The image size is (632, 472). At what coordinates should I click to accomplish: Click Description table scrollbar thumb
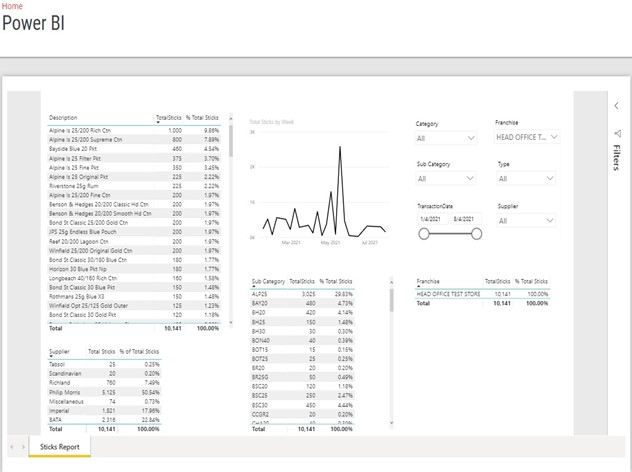point(231,141)
